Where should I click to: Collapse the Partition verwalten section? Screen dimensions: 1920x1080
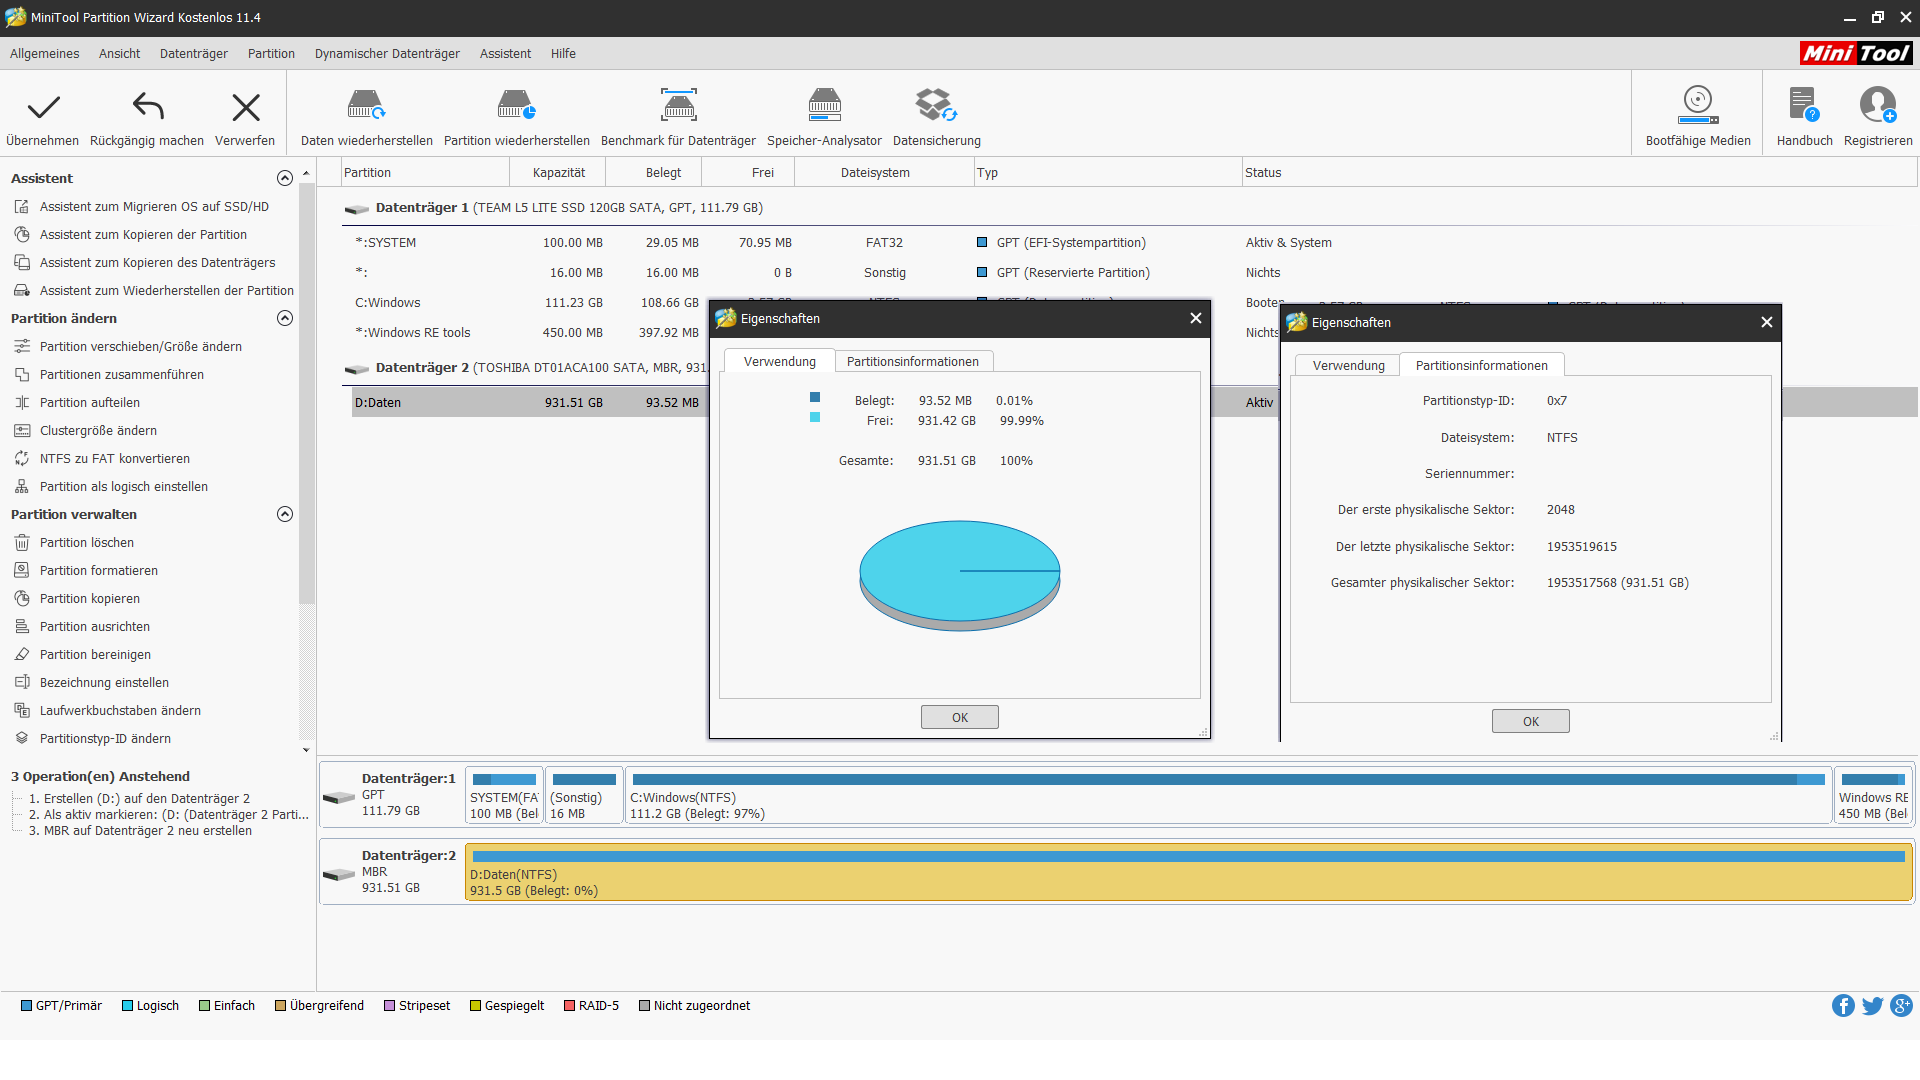[285, 514]
